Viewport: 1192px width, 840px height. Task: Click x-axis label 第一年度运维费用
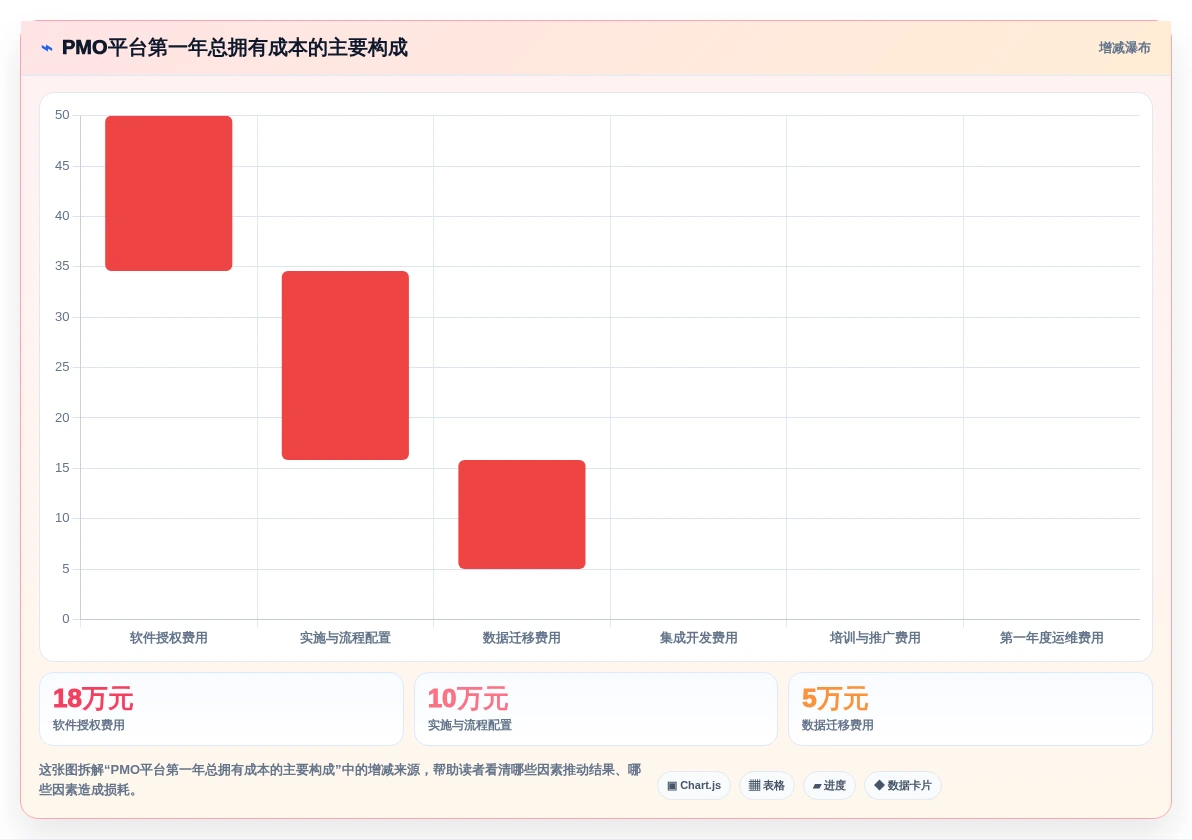(x=1051, y=638)
